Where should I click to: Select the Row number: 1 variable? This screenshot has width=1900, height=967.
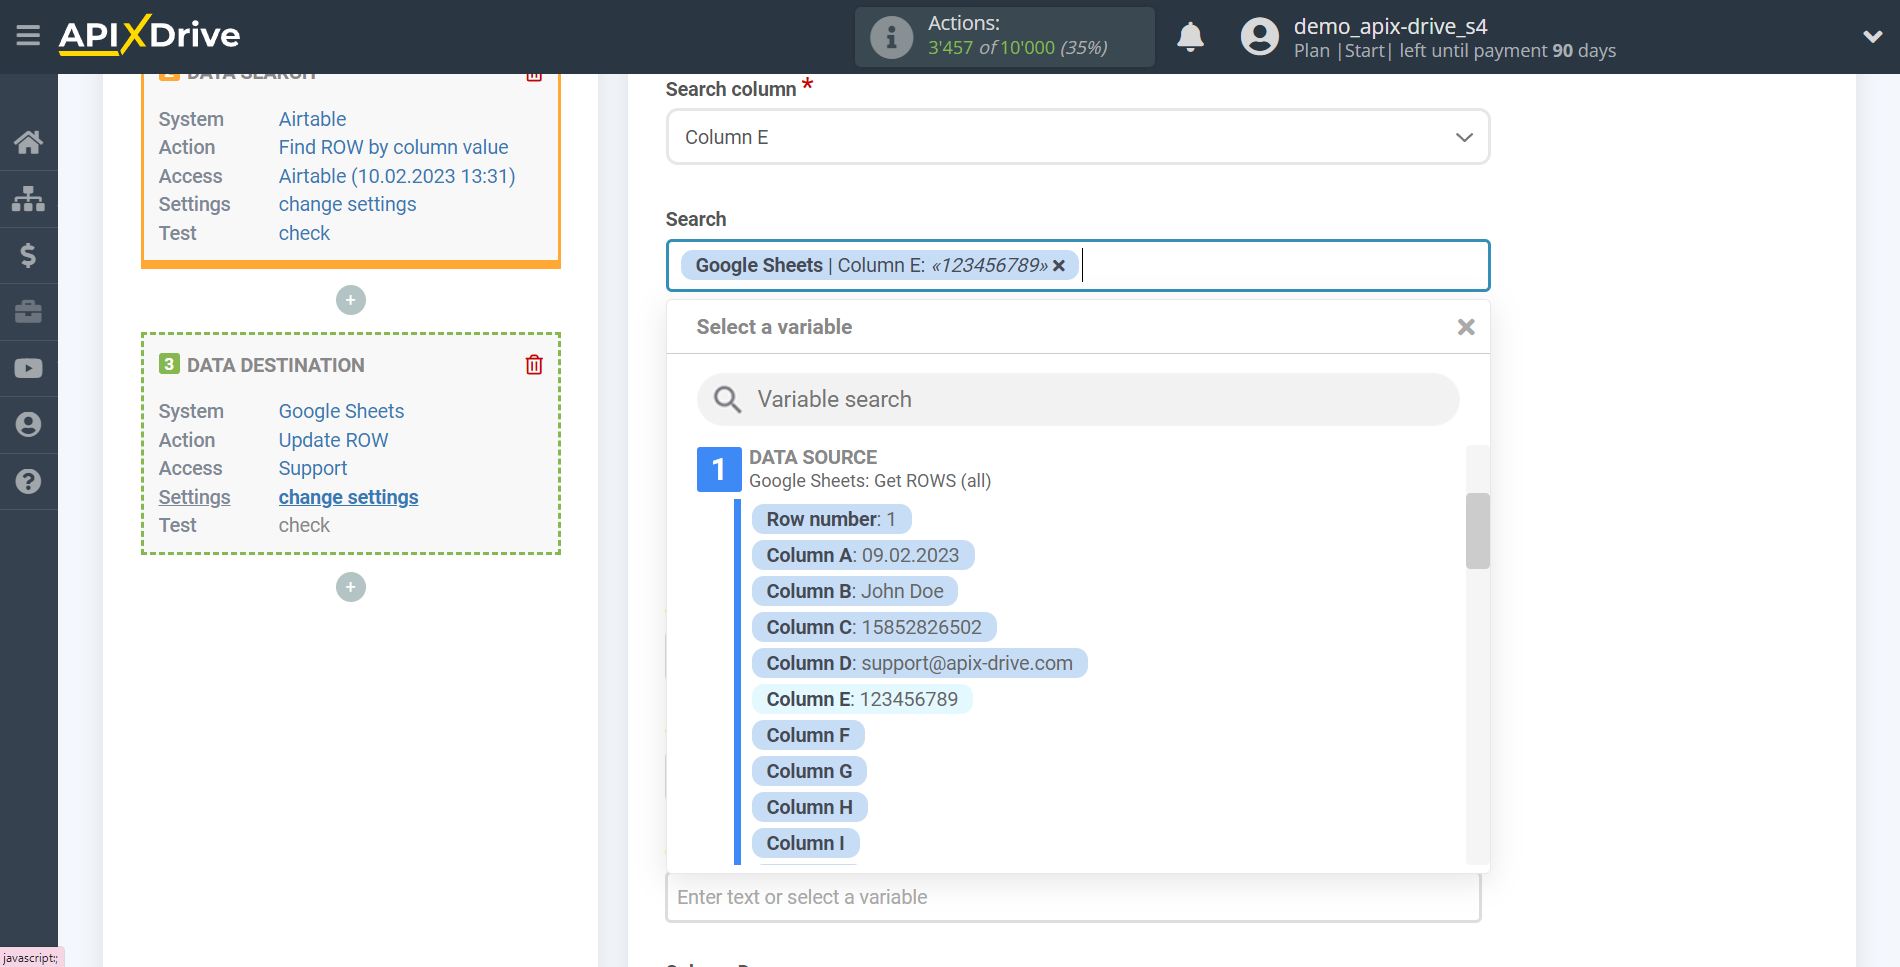[831, 519]
